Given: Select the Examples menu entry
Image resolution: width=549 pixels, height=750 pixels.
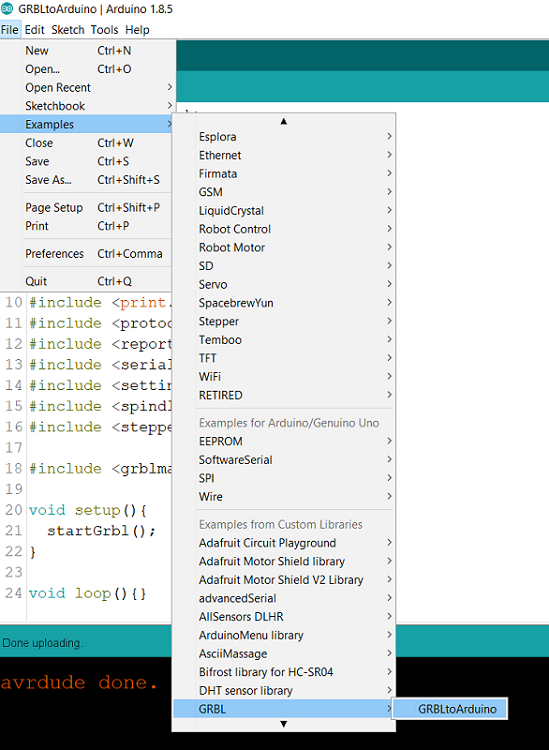Looking at the screenshot, I should pyautogui.click(x=86, y=124).
